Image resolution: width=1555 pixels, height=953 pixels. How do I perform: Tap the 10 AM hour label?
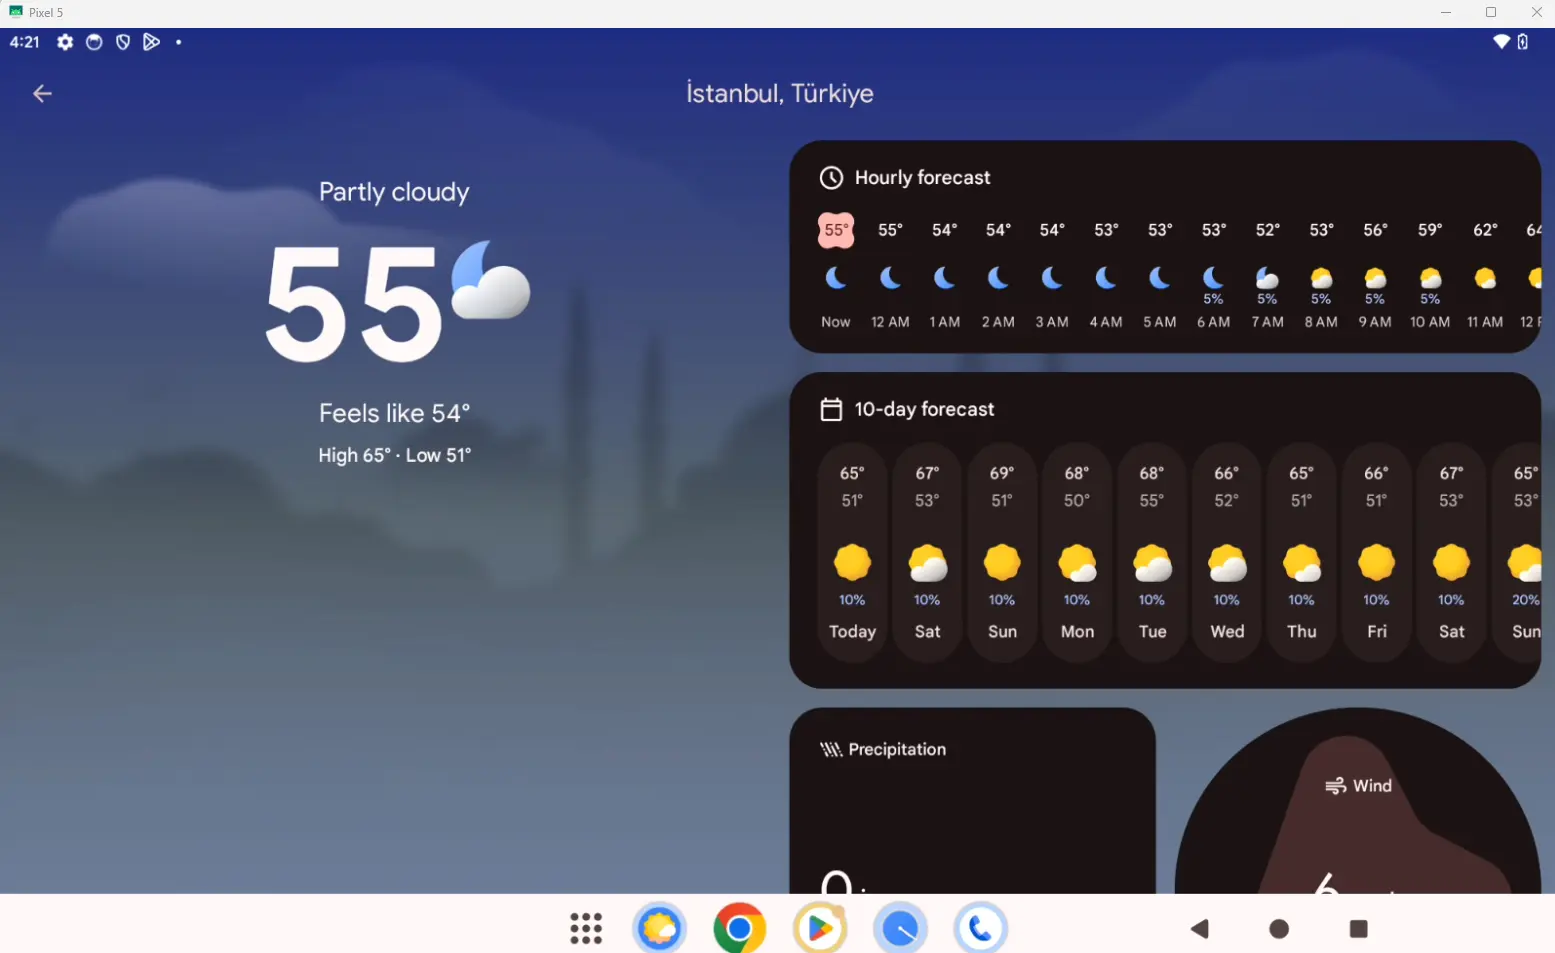[x=1430, y=322]
